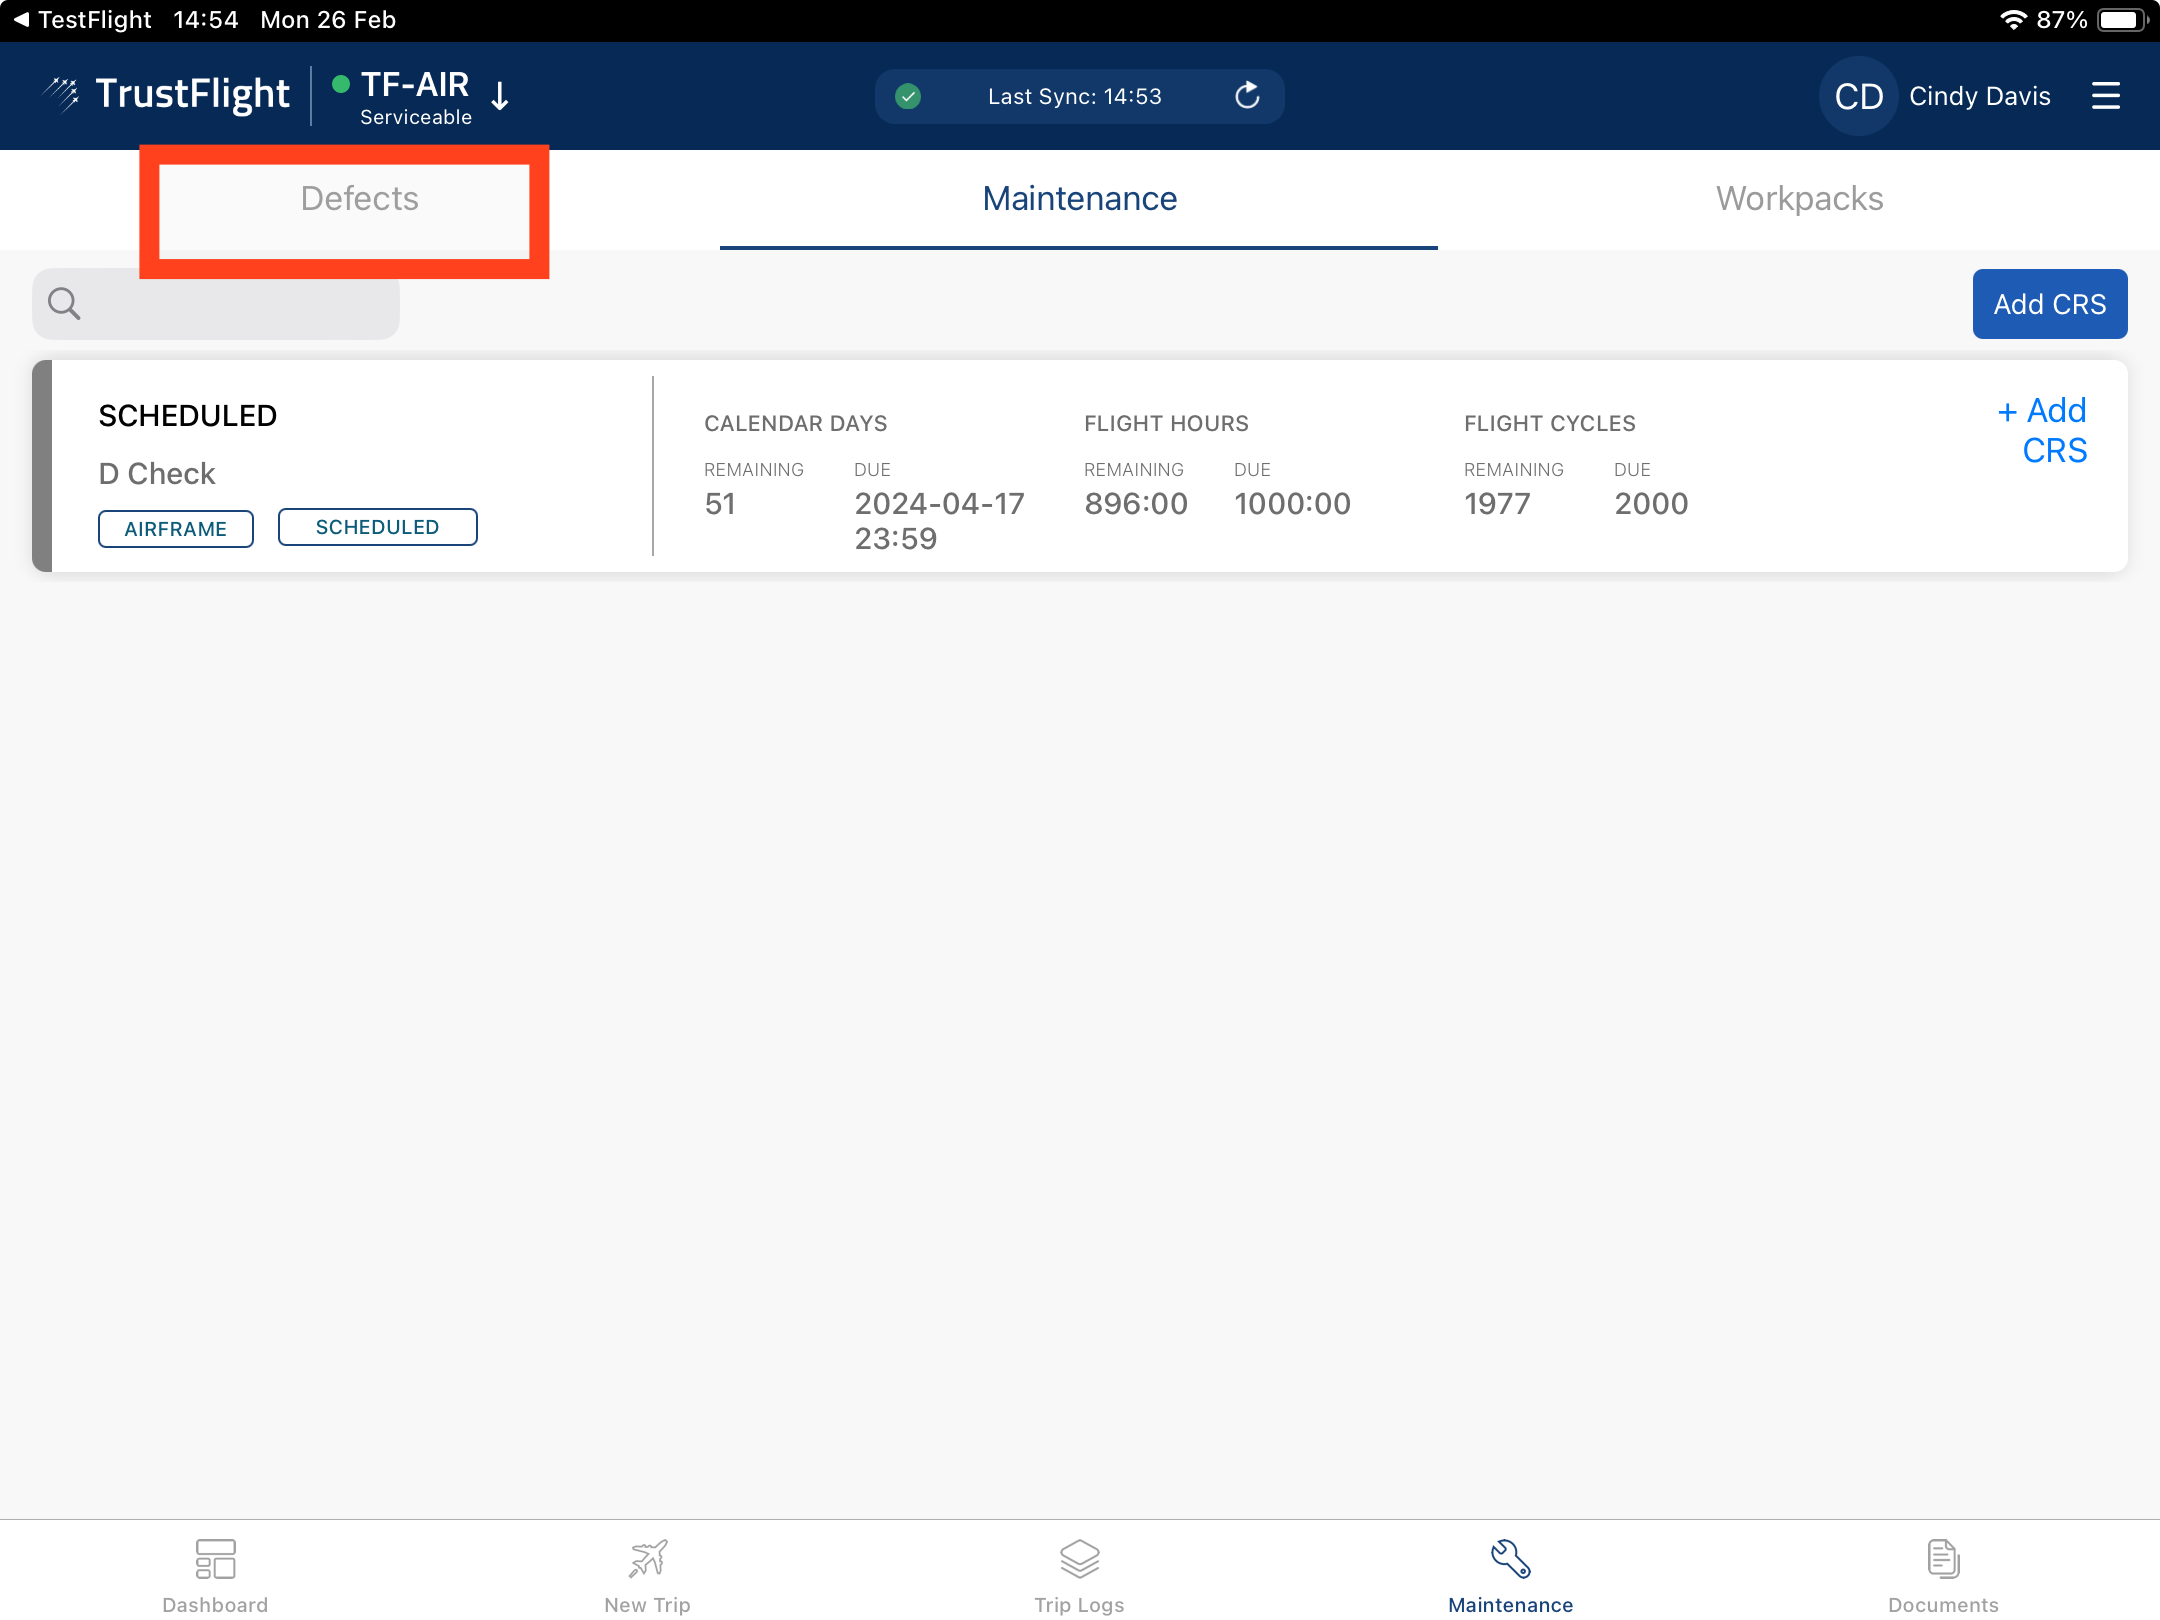
Task: Tap the sync refresh arrow icon
Action: click(1246, 96)
